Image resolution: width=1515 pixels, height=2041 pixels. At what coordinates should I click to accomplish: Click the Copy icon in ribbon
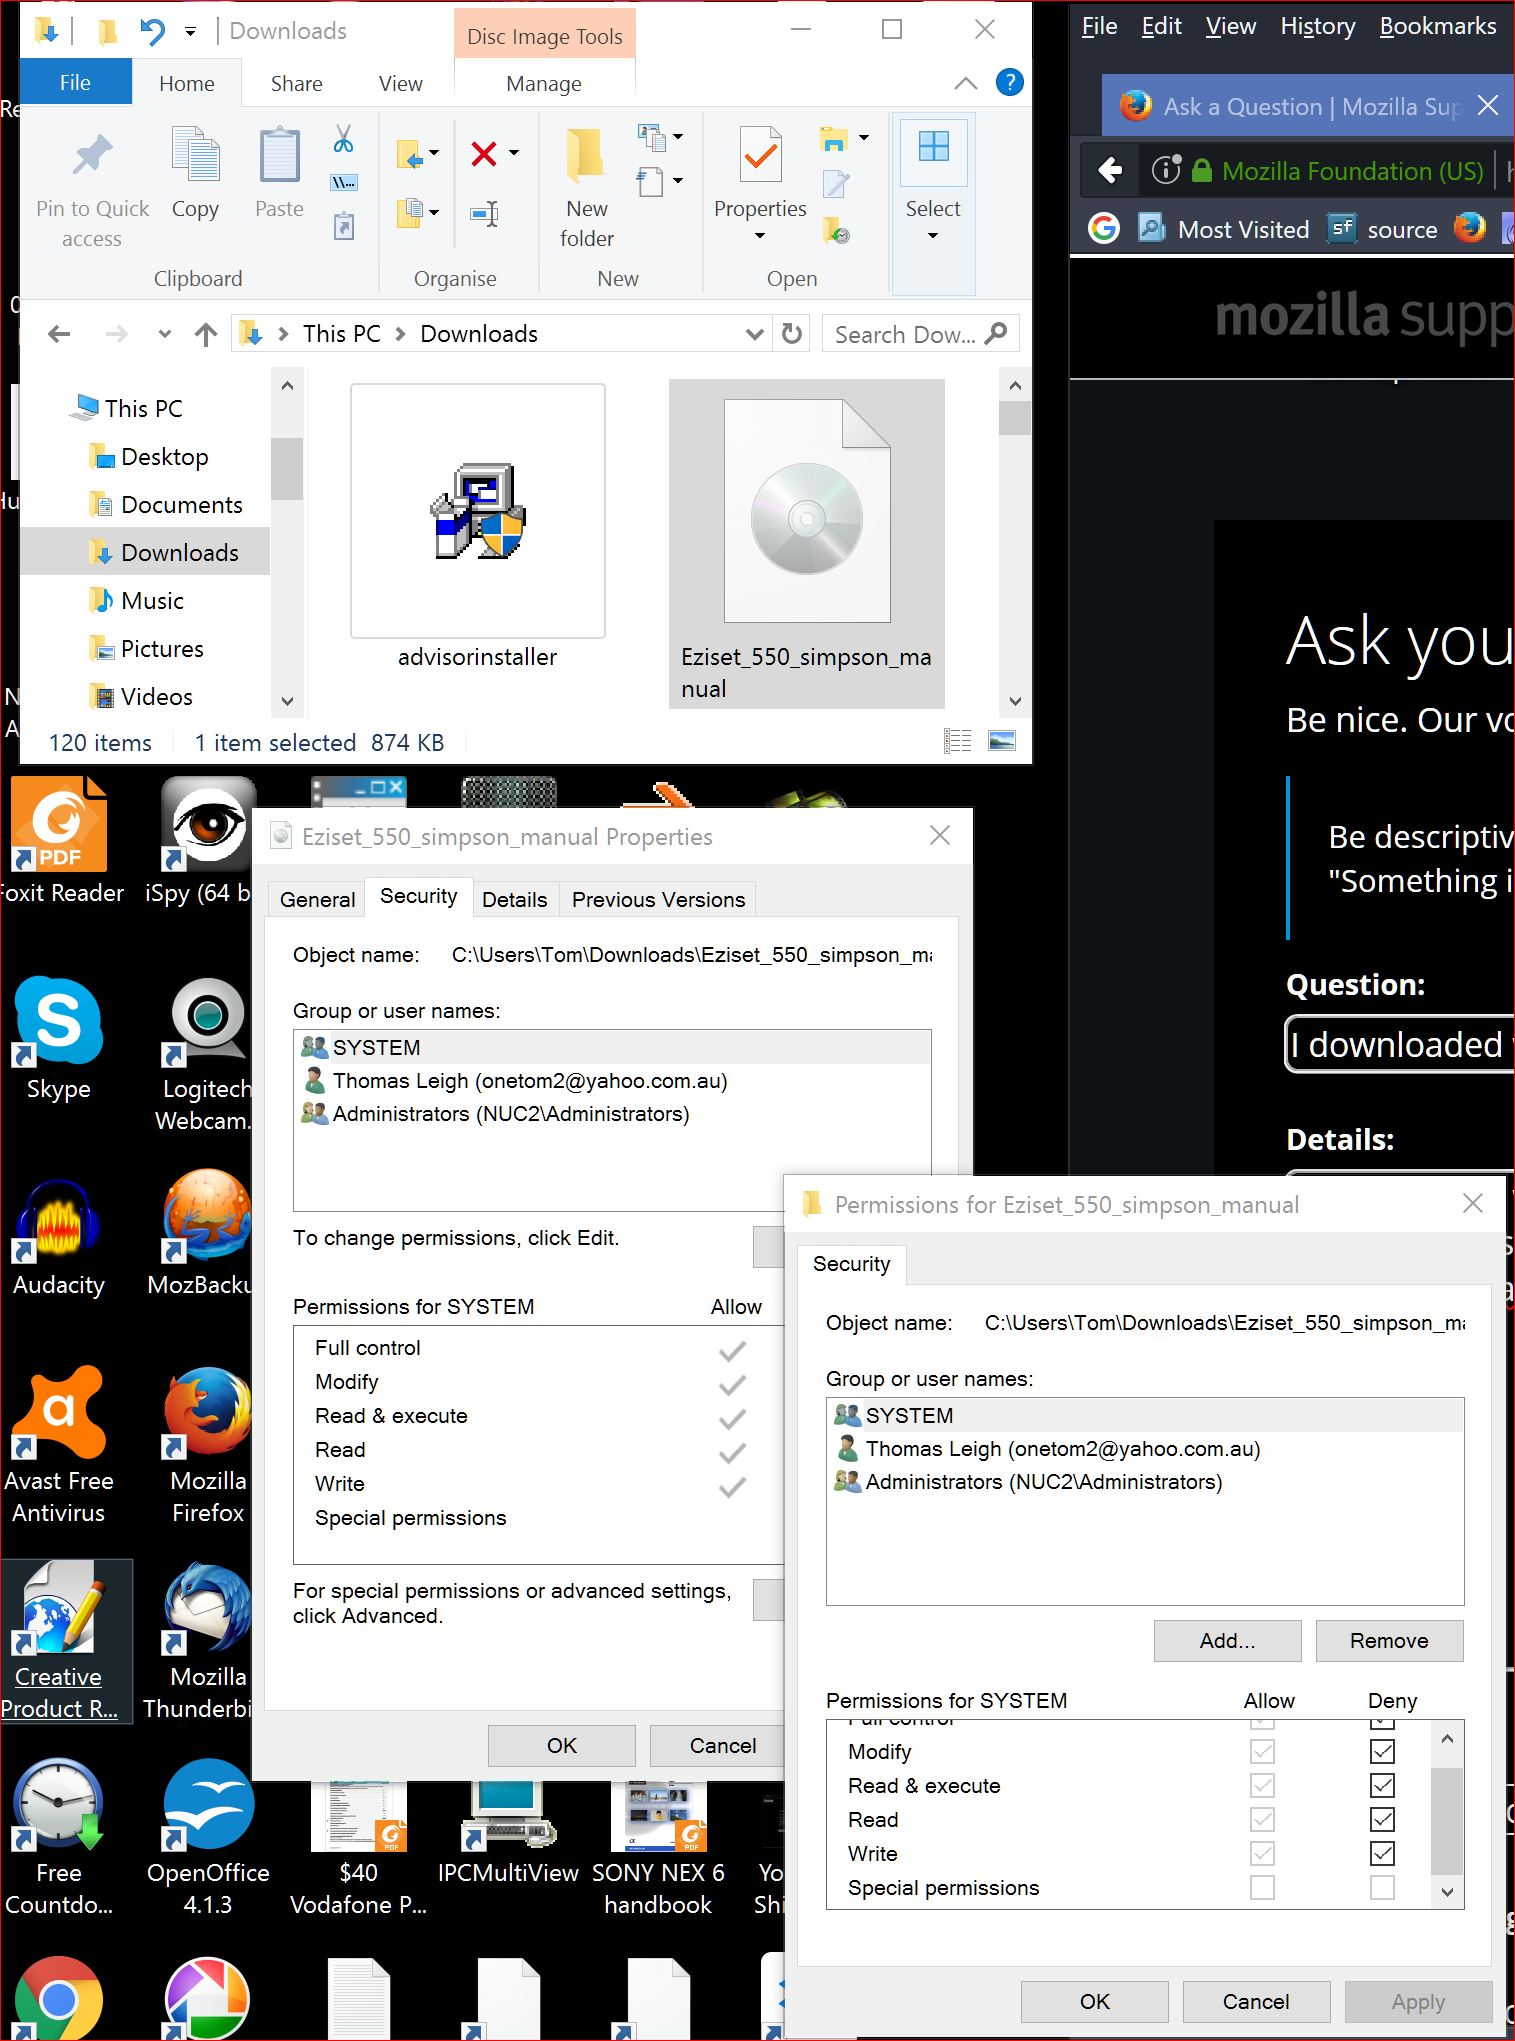195,155
